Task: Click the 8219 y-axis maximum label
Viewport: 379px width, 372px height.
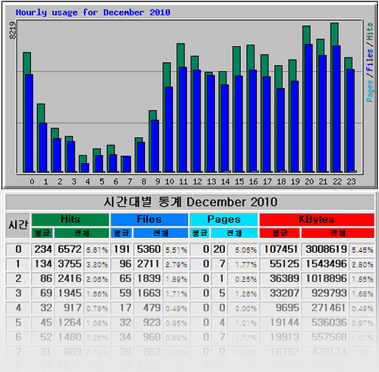Action: click(x=12, y=31)
